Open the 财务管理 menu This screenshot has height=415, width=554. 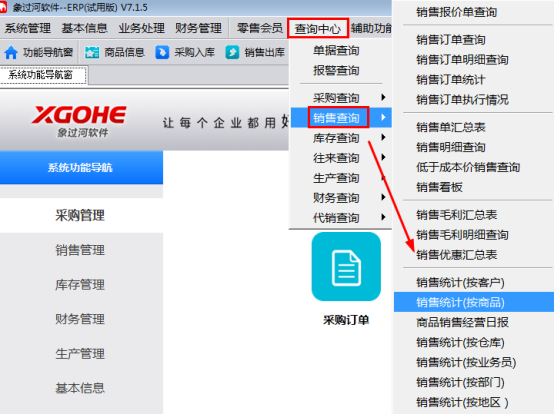coord(198,28)
